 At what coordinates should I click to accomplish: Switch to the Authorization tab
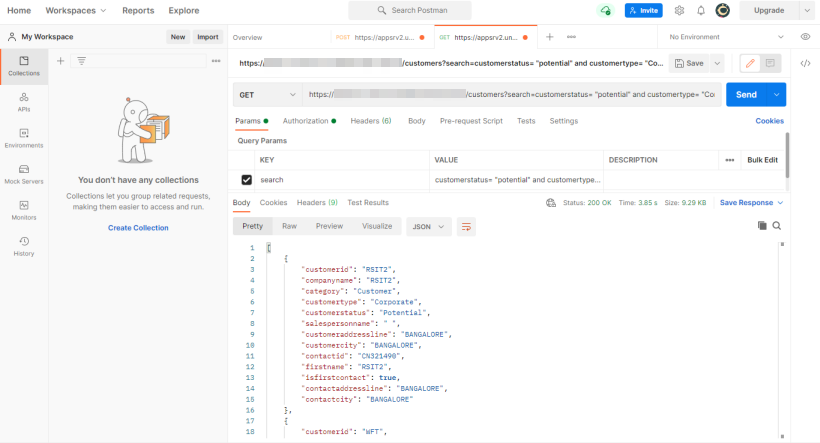coord(309,121)
